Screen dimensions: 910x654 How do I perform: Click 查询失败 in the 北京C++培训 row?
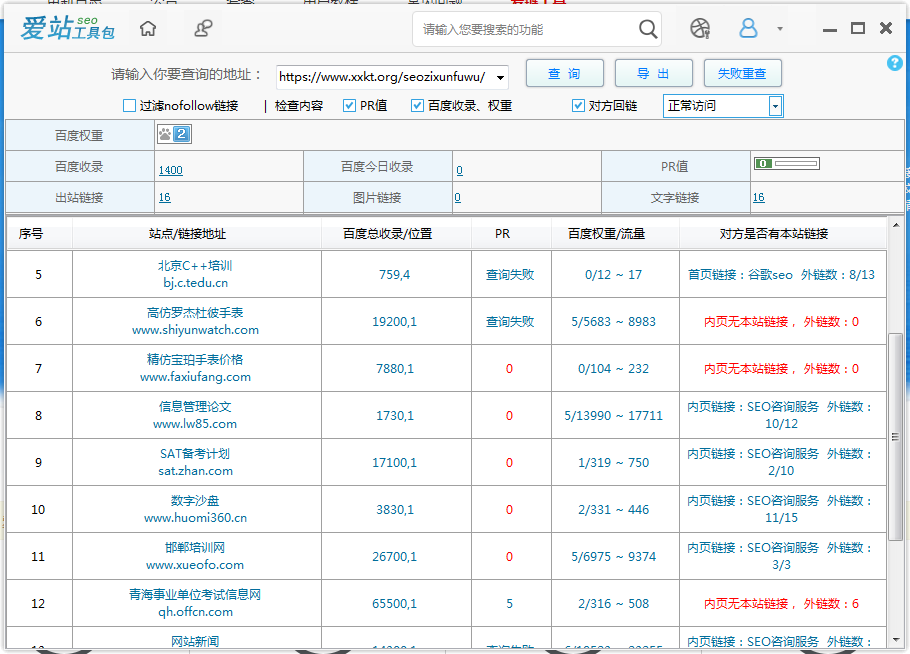(510, 274)
